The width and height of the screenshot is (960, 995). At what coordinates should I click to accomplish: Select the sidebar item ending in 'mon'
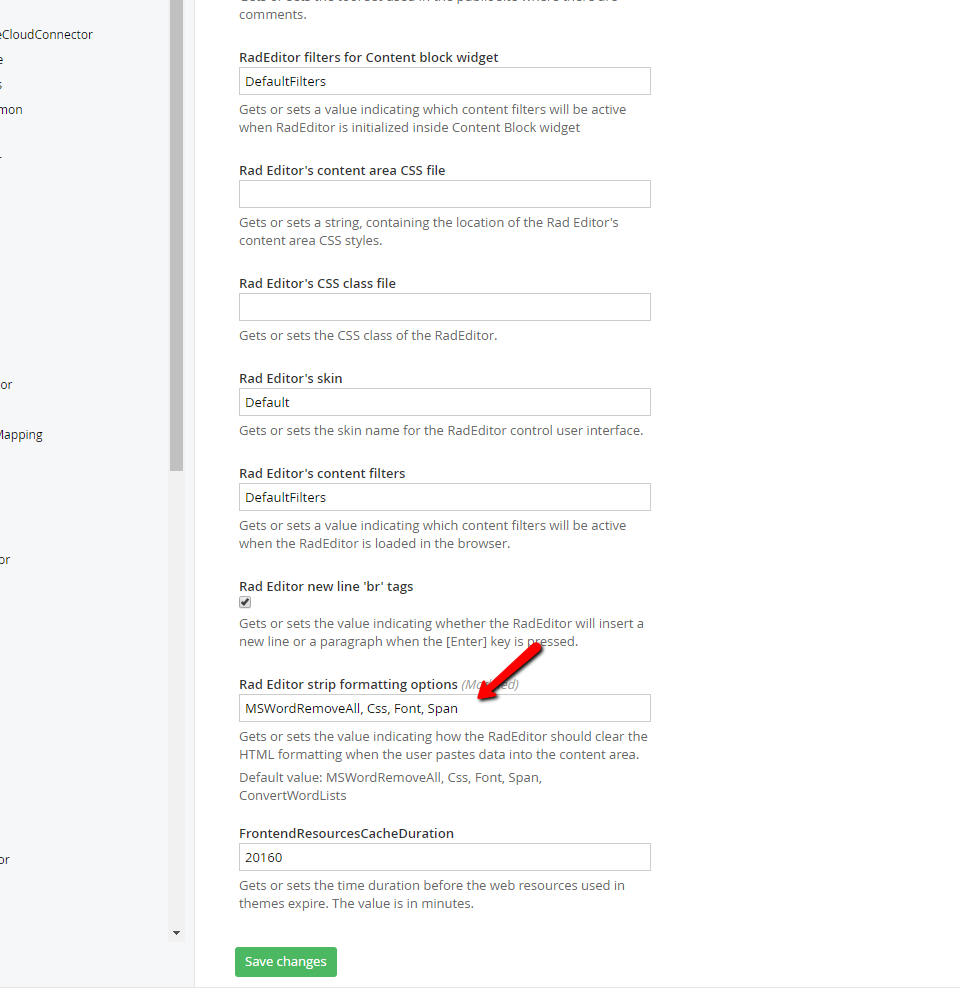click(11, 110)
